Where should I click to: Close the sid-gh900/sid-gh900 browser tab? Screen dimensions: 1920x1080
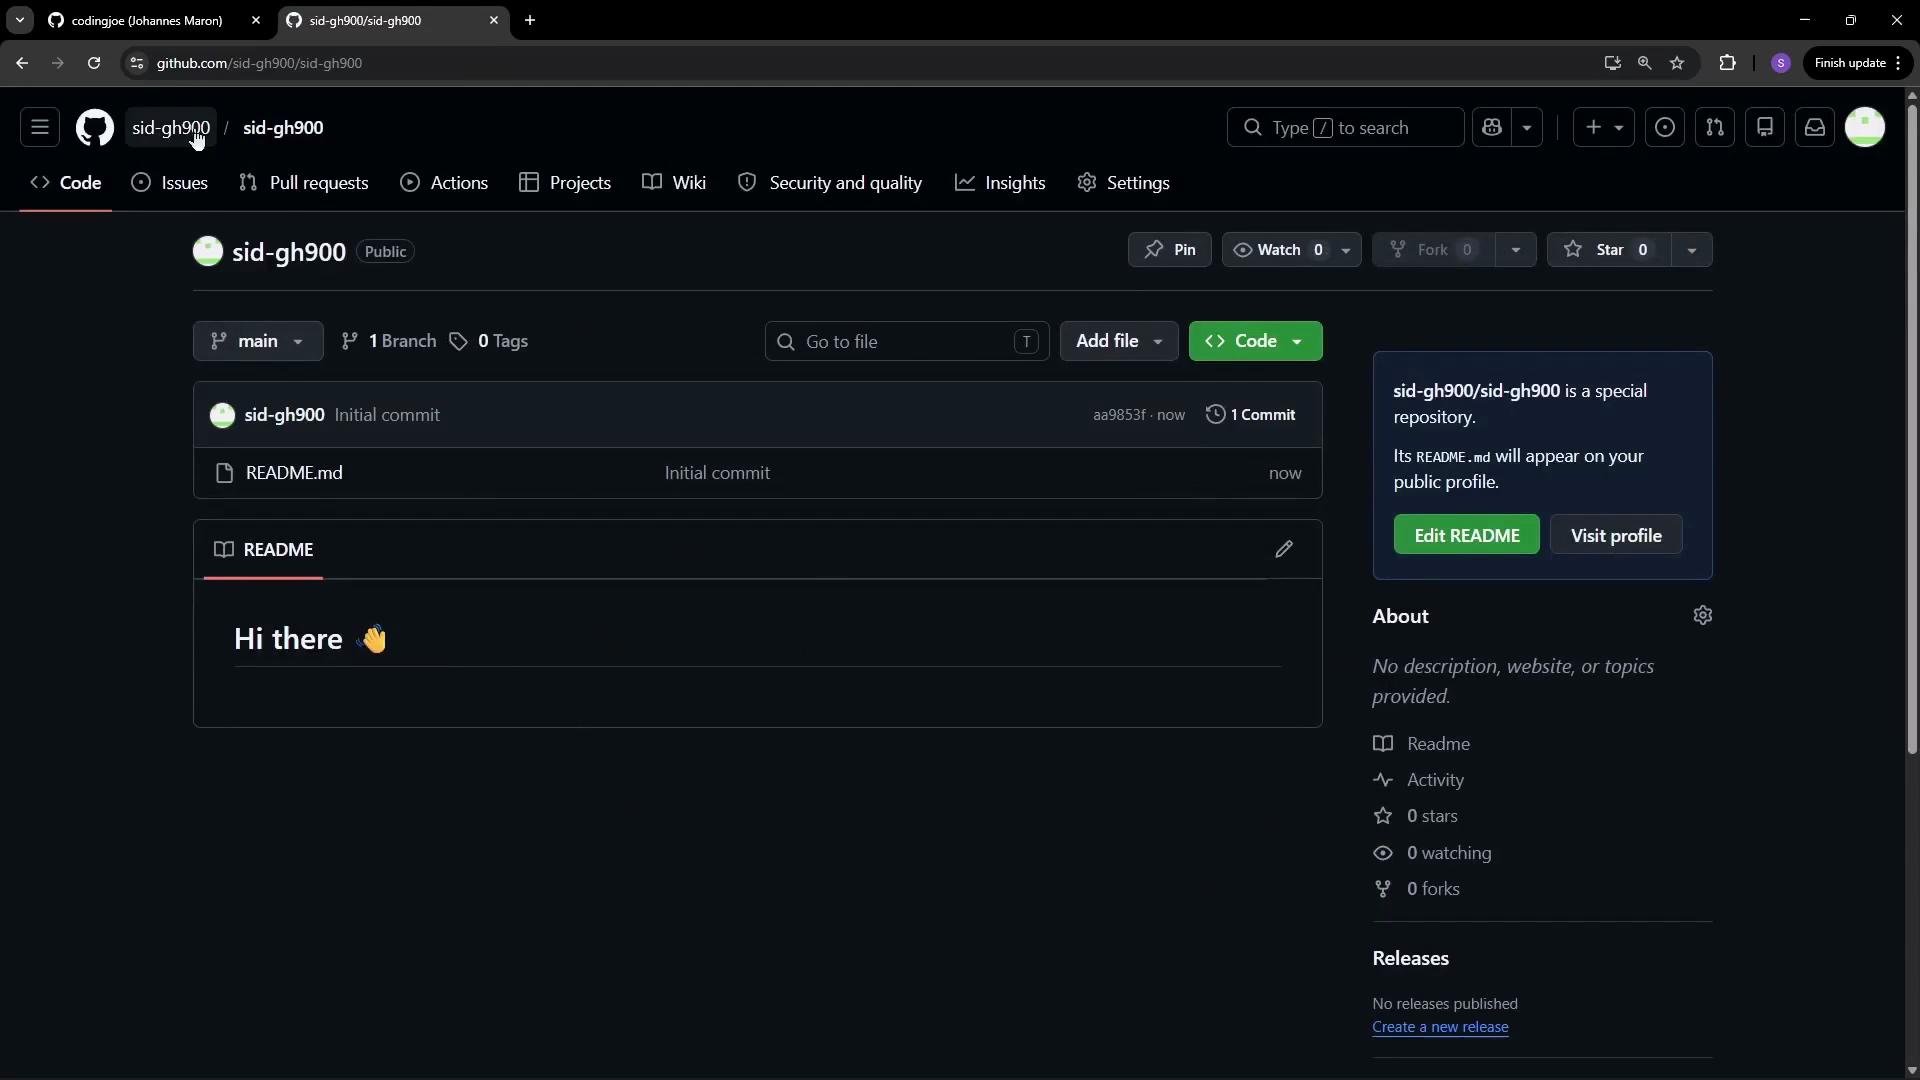click(x=493, y=20)
